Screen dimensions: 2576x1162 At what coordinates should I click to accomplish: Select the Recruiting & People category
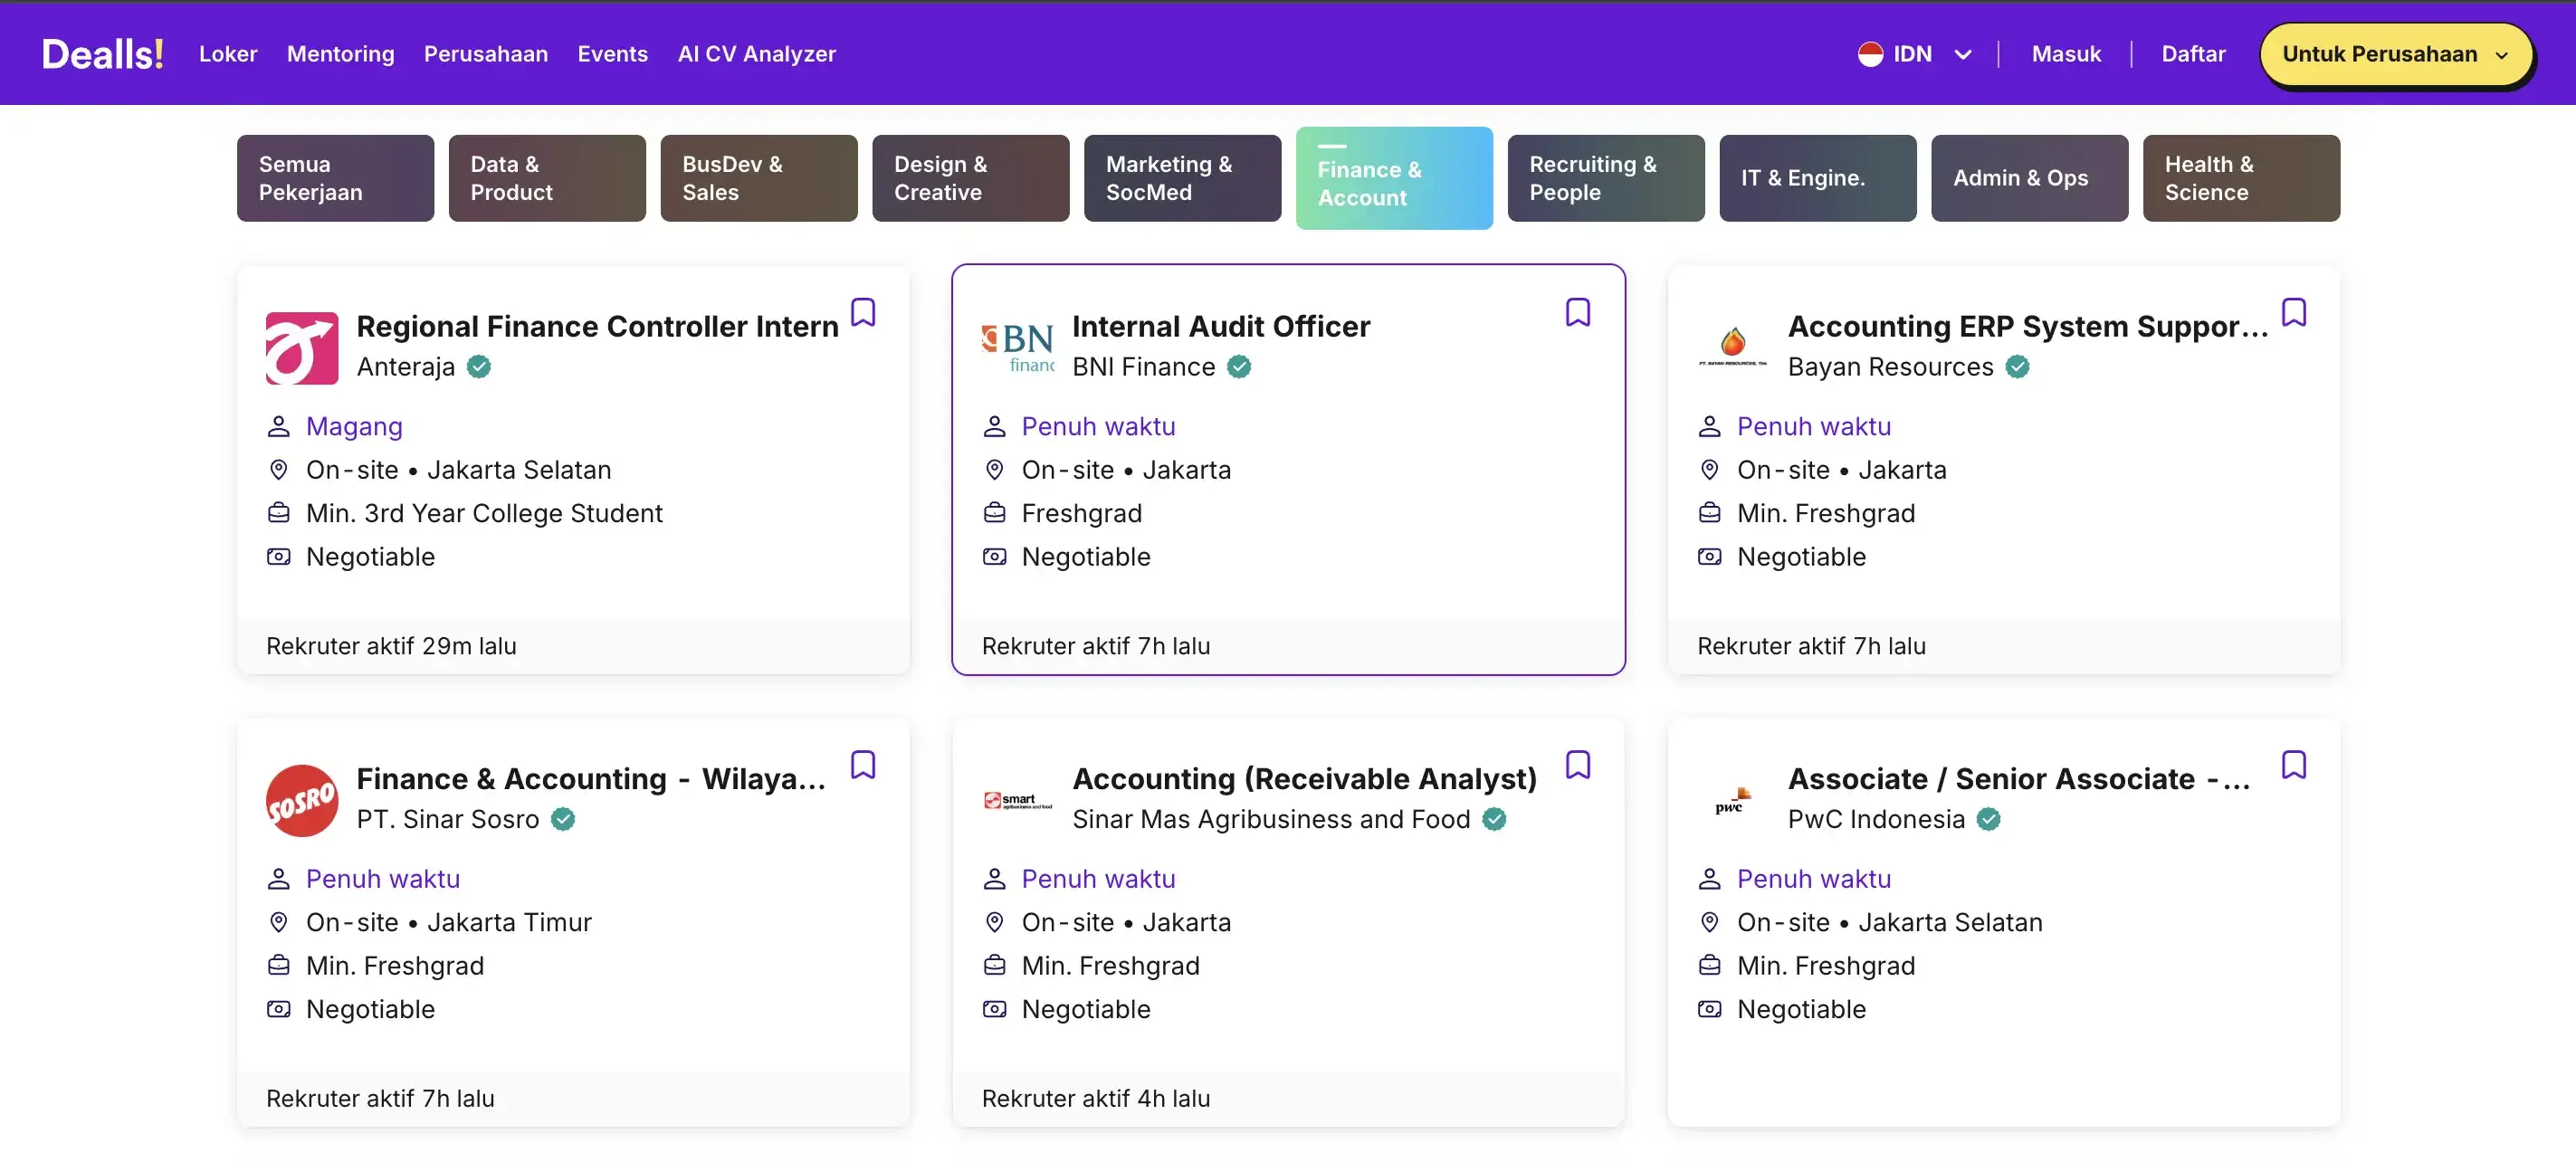(1606, 178)
